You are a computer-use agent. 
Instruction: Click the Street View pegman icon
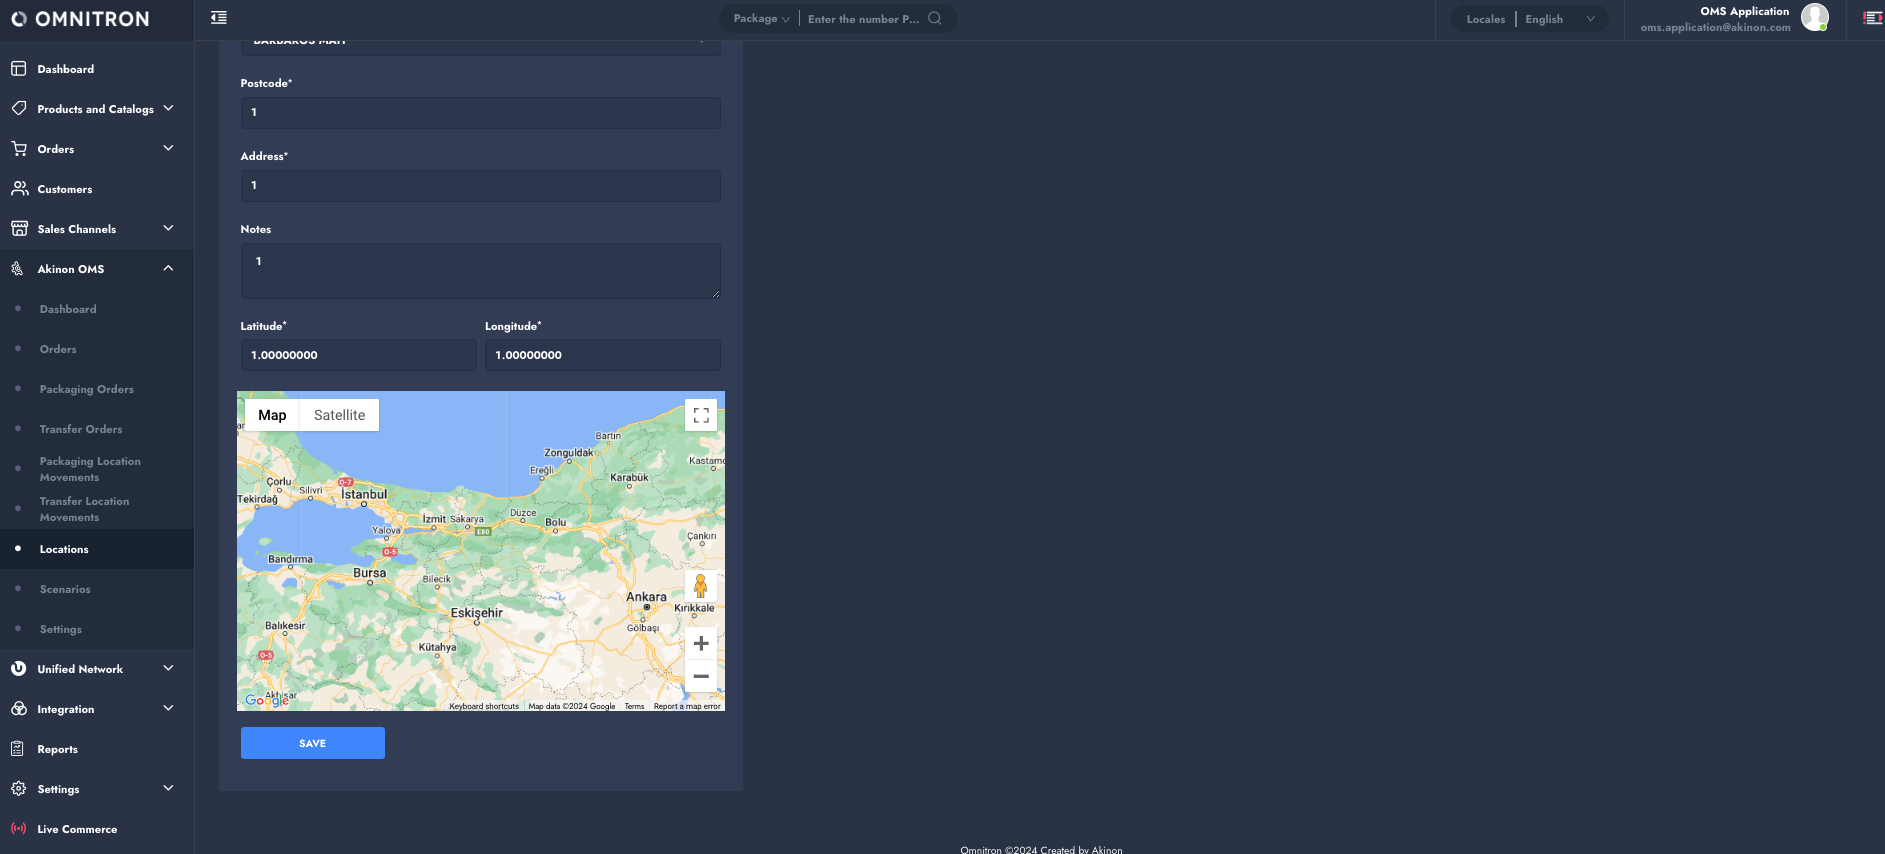701,586
